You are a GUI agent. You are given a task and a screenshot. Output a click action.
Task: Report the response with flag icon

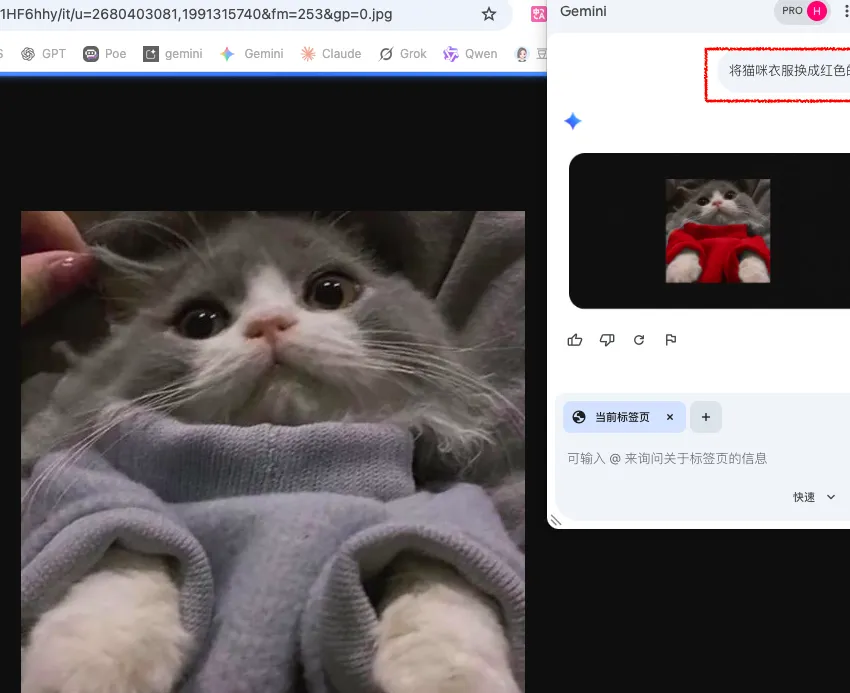[671, 340]
